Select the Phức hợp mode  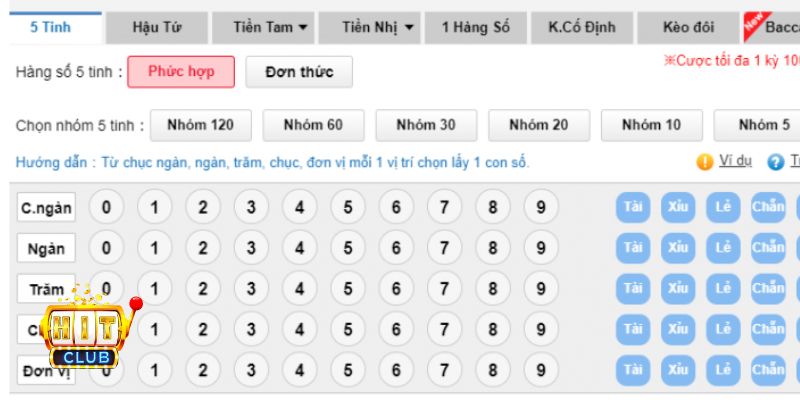click(181, 72)
